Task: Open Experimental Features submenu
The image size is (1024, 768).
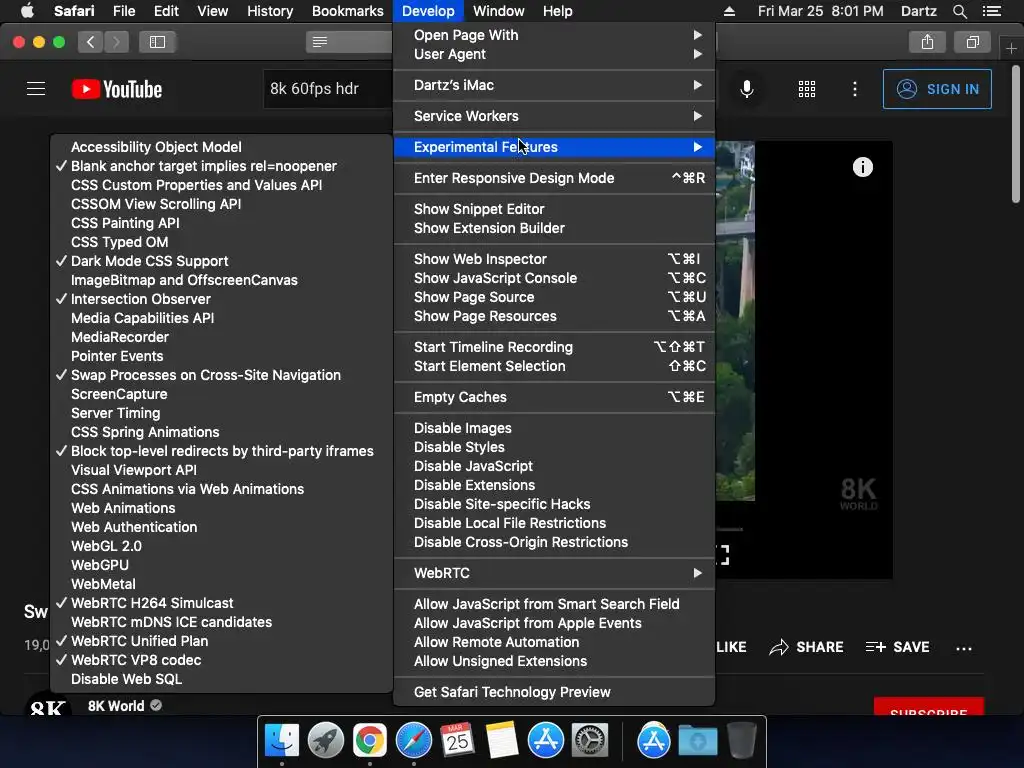Action: (x=554, y=147)
